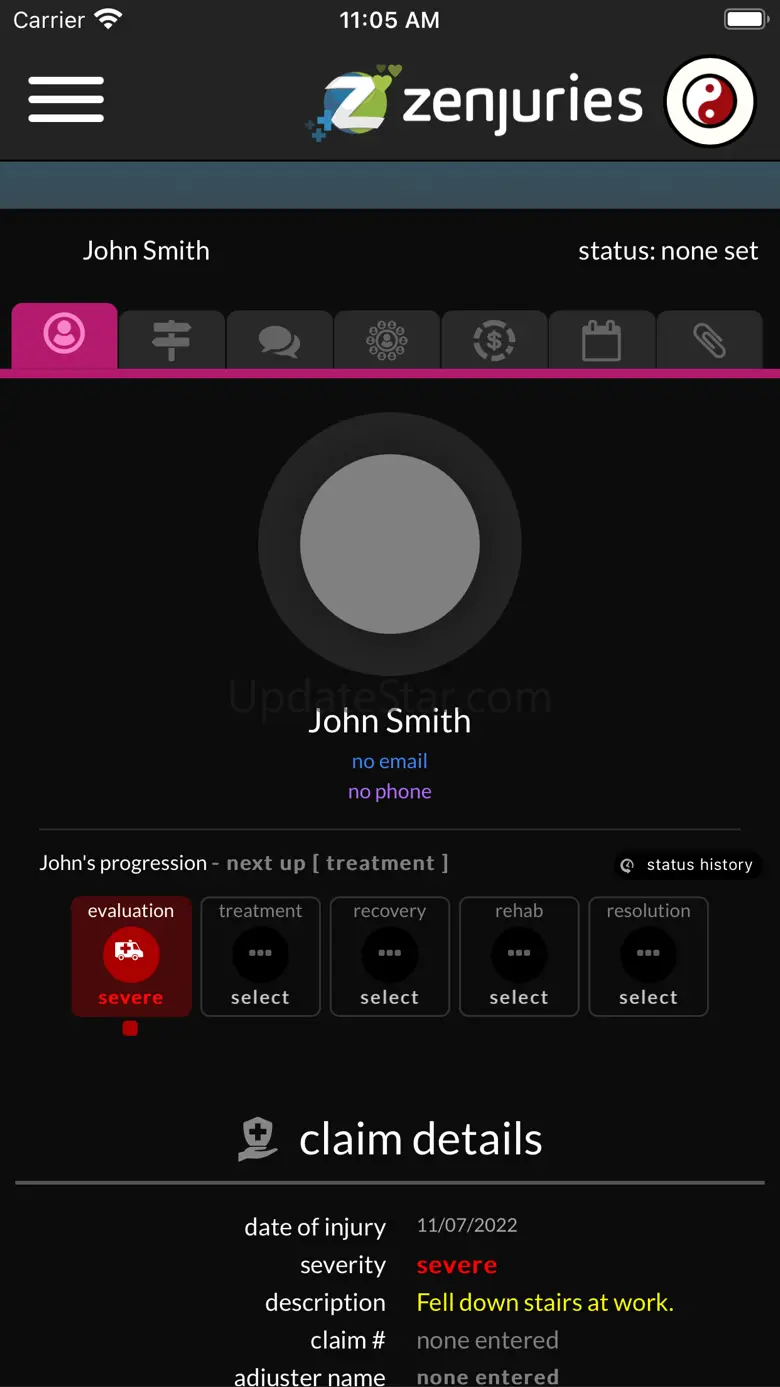Tap the red marker below evaluation
The image size is (780, 1387).
tap(130, 1028)
